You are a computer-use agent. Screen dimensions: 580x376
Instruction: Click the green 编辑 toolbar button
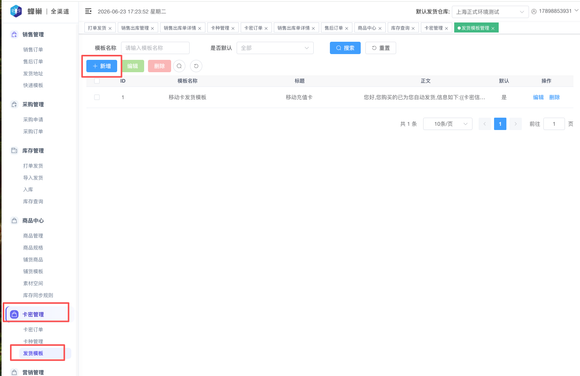(x=132, y=66)
